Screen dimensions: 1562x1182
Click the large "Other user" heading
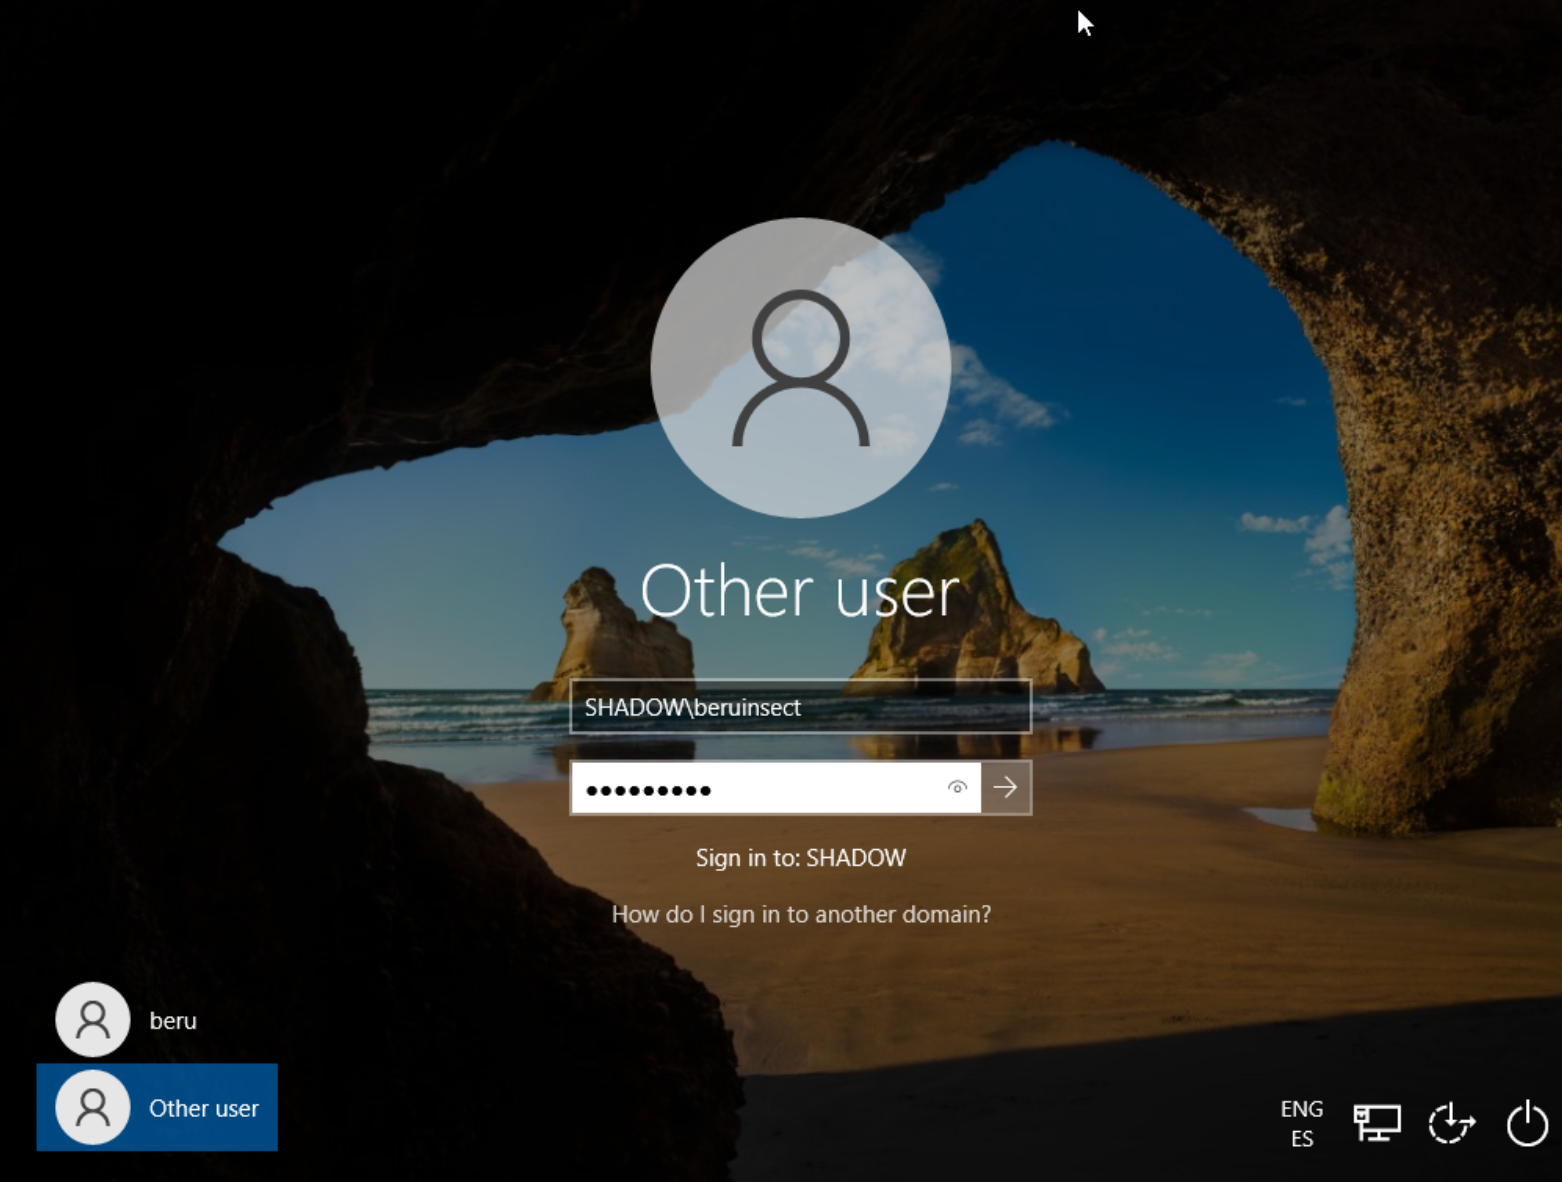800,592
